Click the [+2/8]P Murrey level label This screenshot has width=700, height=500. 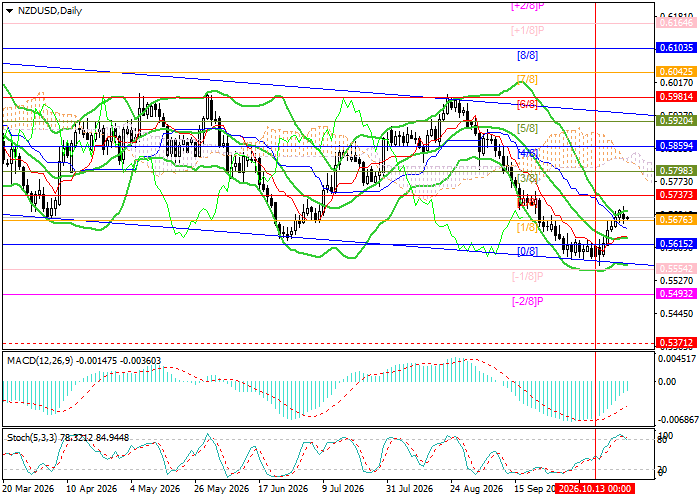point(527,6)
